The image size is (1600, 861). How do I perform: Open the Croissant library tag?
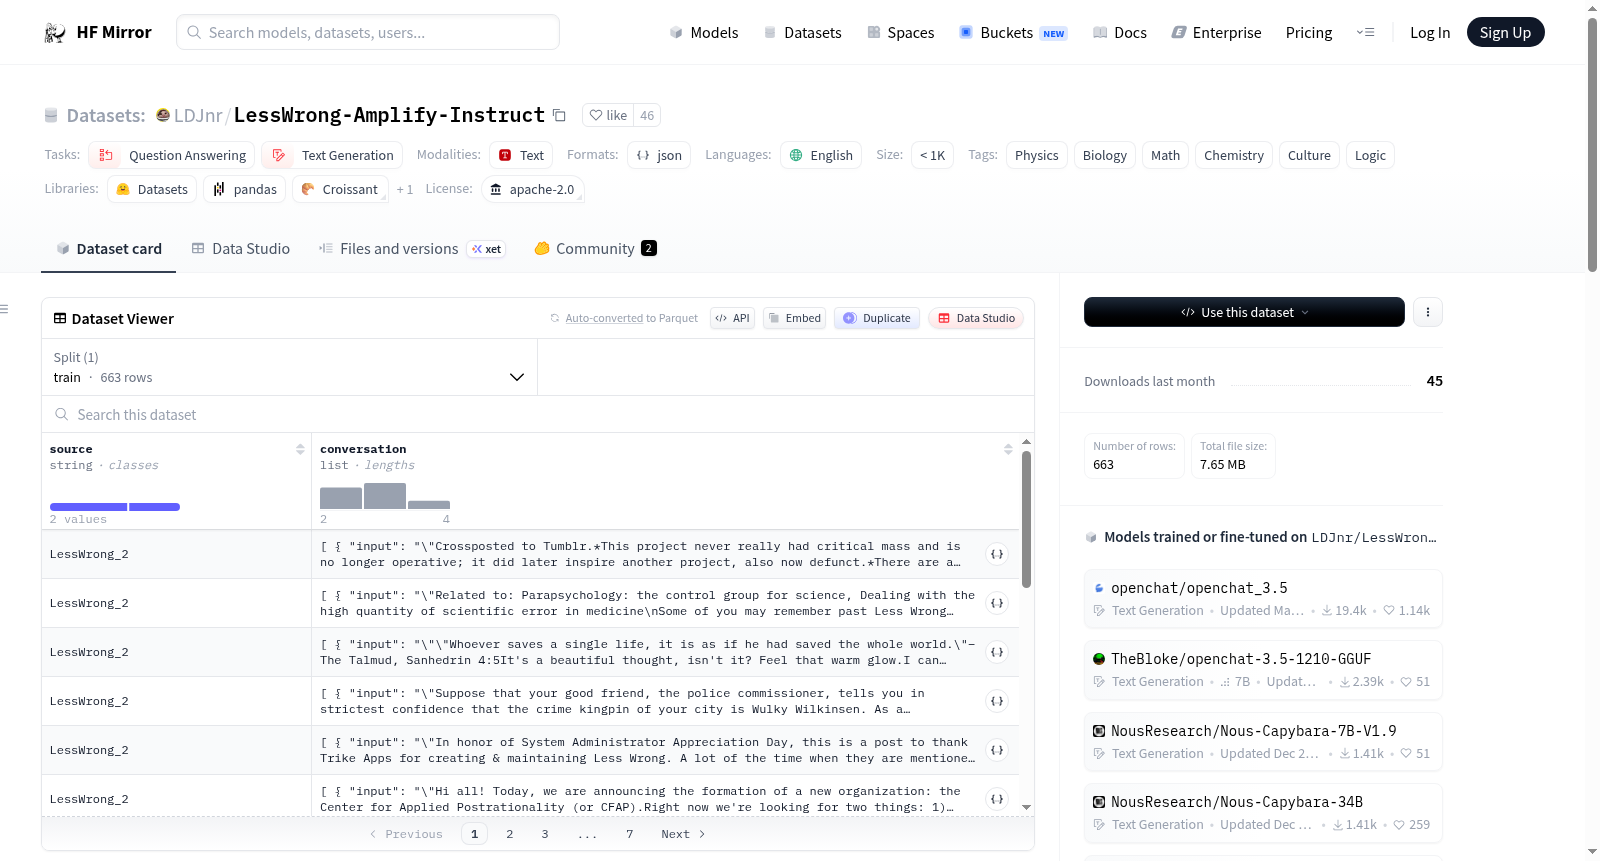click(340, 189)
